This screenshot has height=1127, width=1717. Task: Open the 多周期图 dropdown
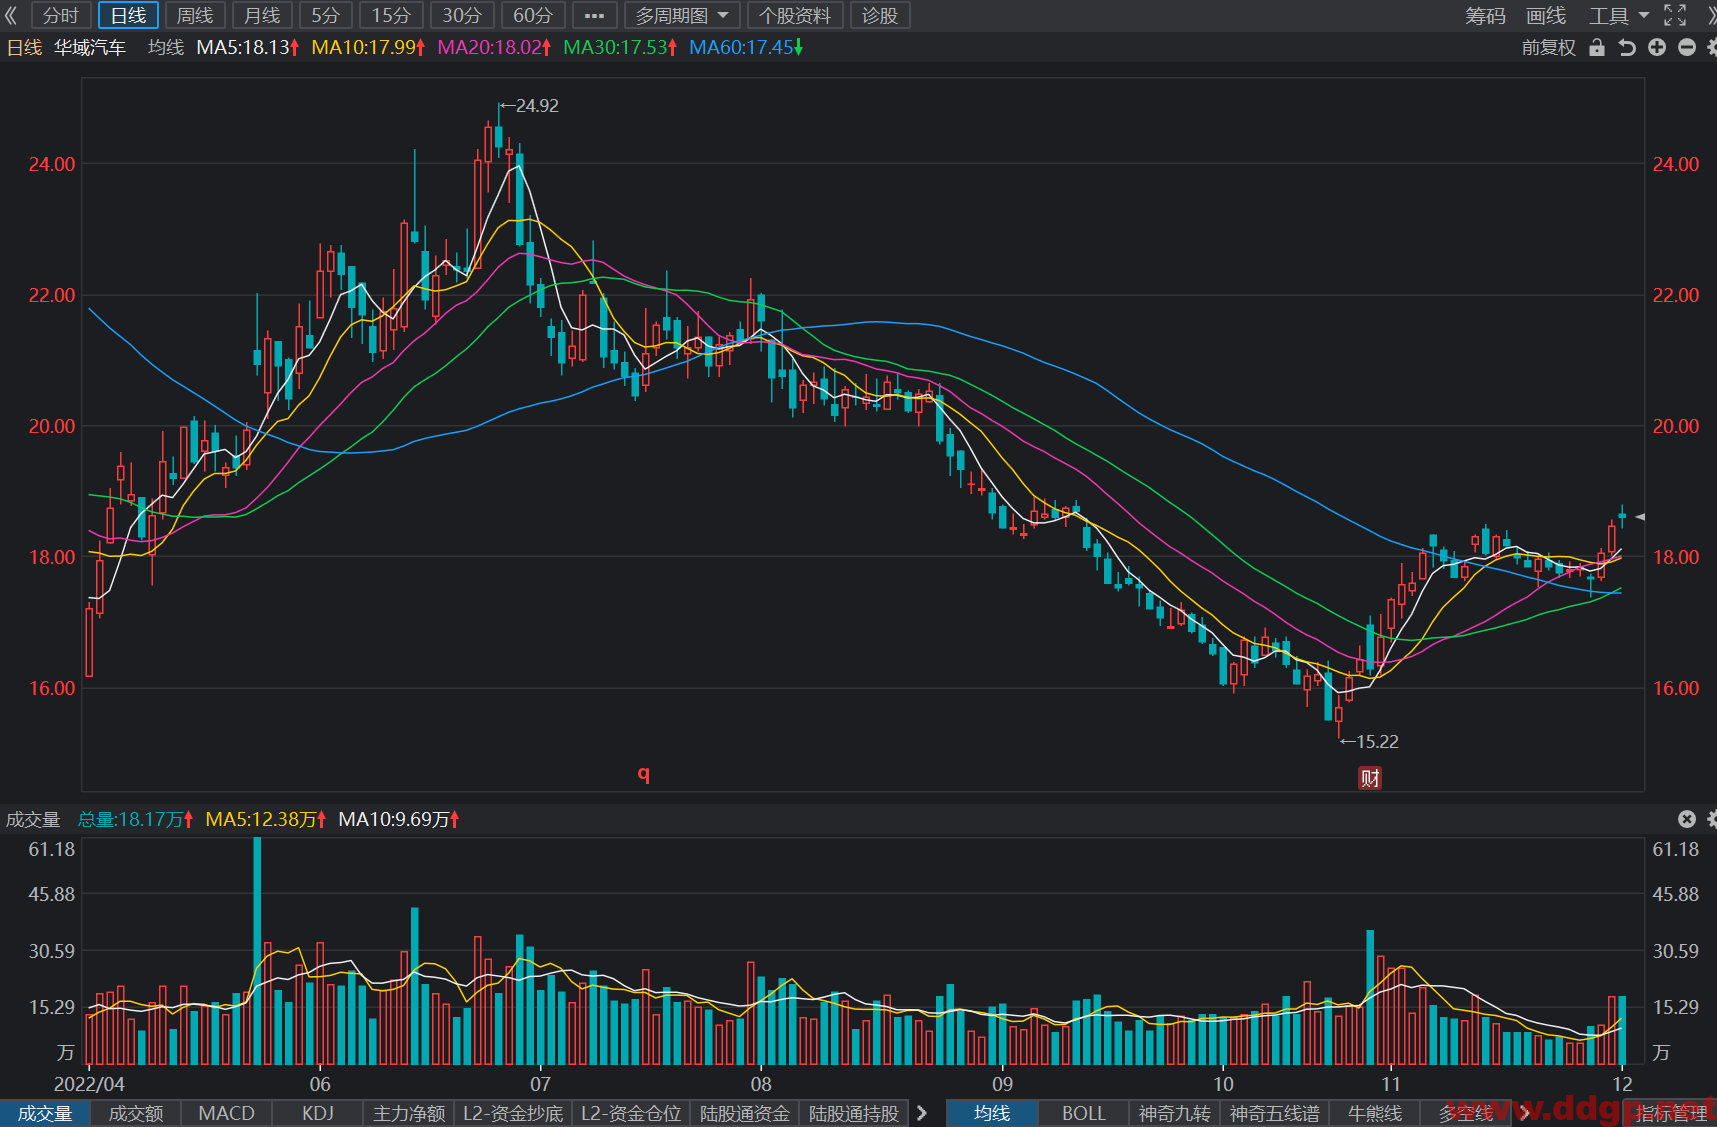[683, 15]
